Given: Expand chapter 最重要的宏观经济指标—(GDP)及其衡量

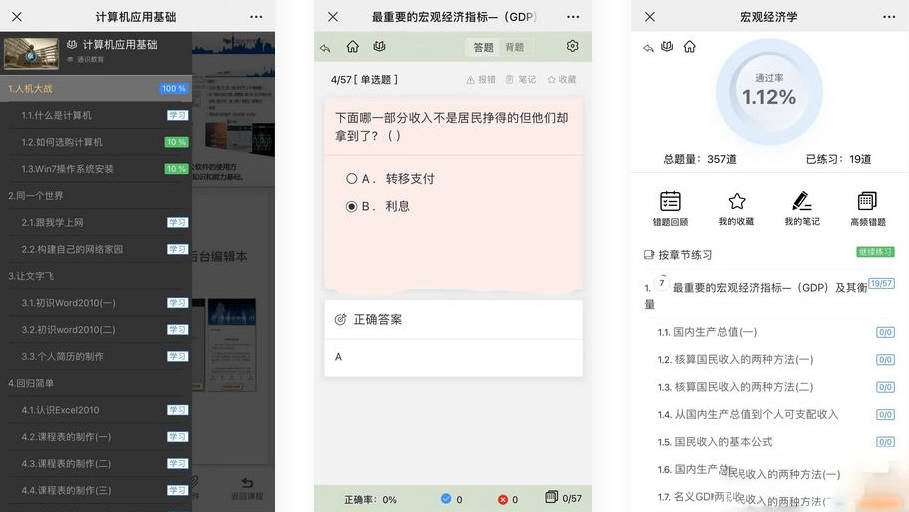Looking at the screenshot, I should [x=755, y=295].
